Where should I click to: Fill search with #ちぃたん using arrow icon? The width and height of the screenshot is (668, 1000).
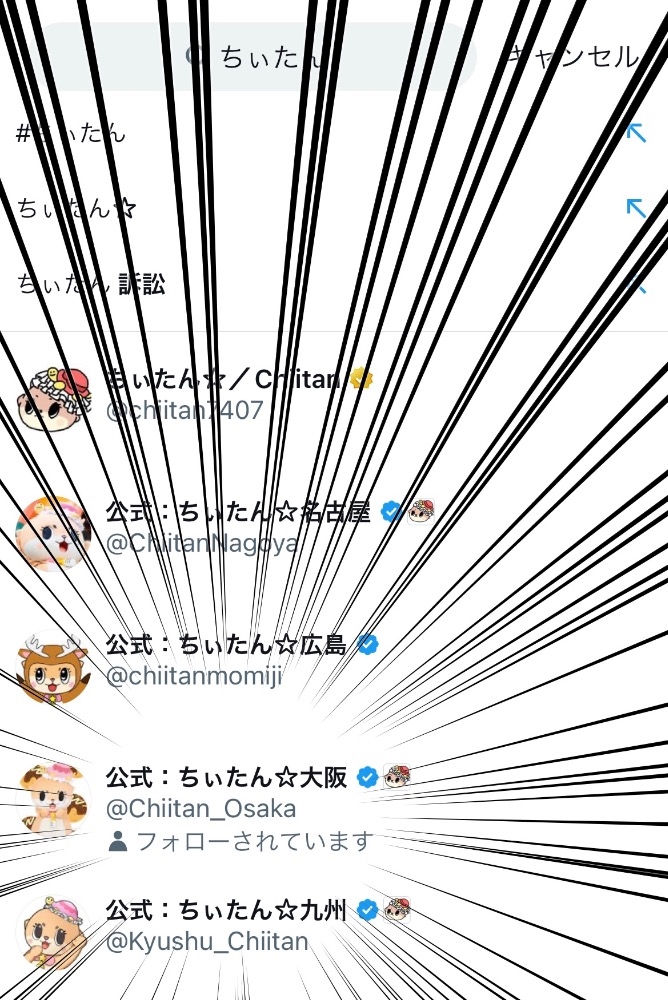coord(636,133)
